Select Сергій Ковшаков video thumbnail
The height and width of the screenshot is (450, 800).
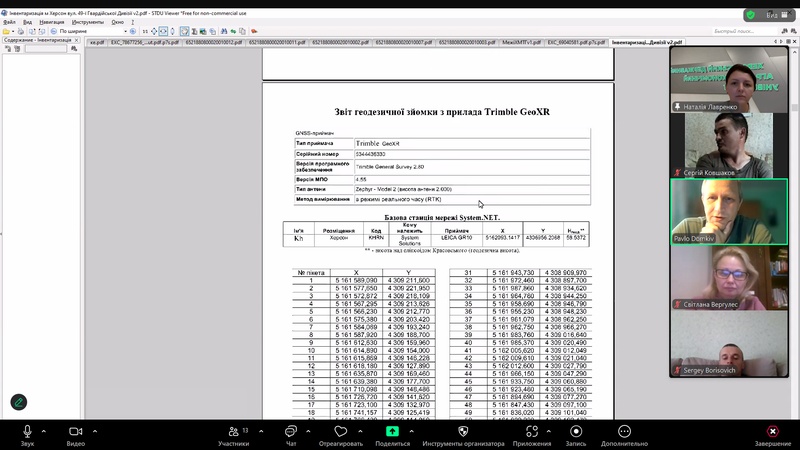[x=729, y=145]
